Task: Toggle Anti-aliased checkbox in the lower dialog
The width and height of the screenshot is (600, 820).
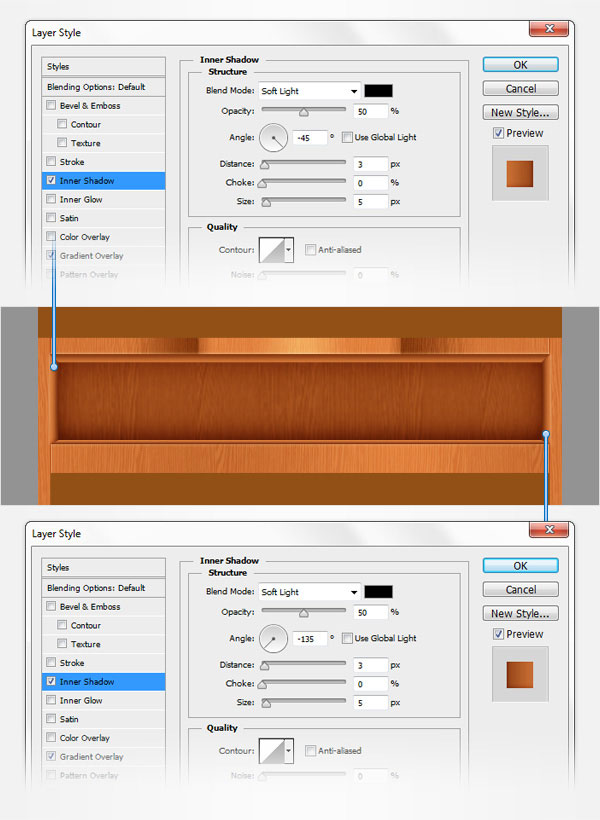Action: [x=310, y=750]
